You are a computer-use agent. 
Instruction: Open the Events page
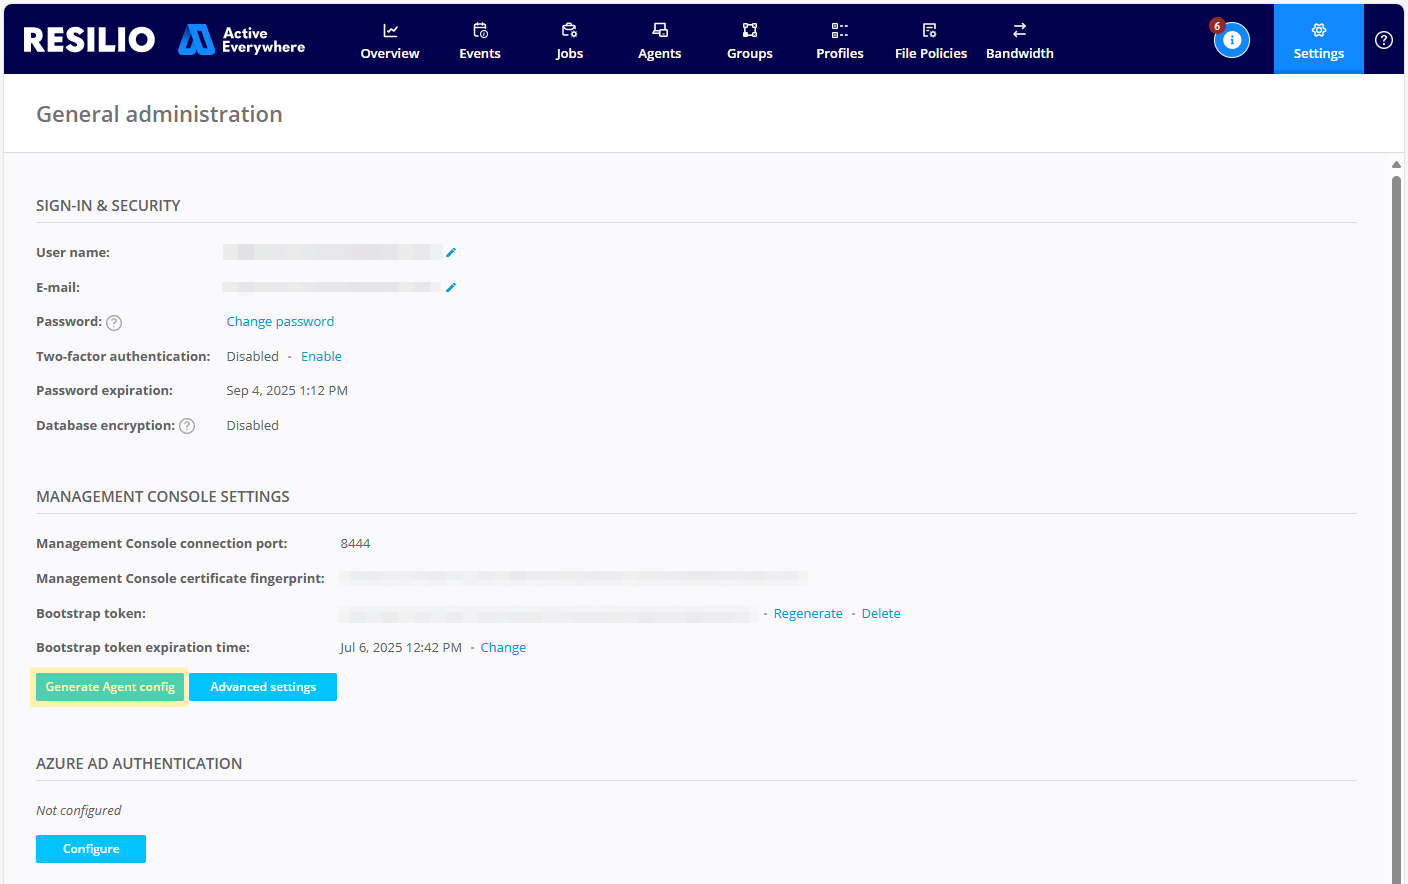pyautogui.click(x=479, y=40)
